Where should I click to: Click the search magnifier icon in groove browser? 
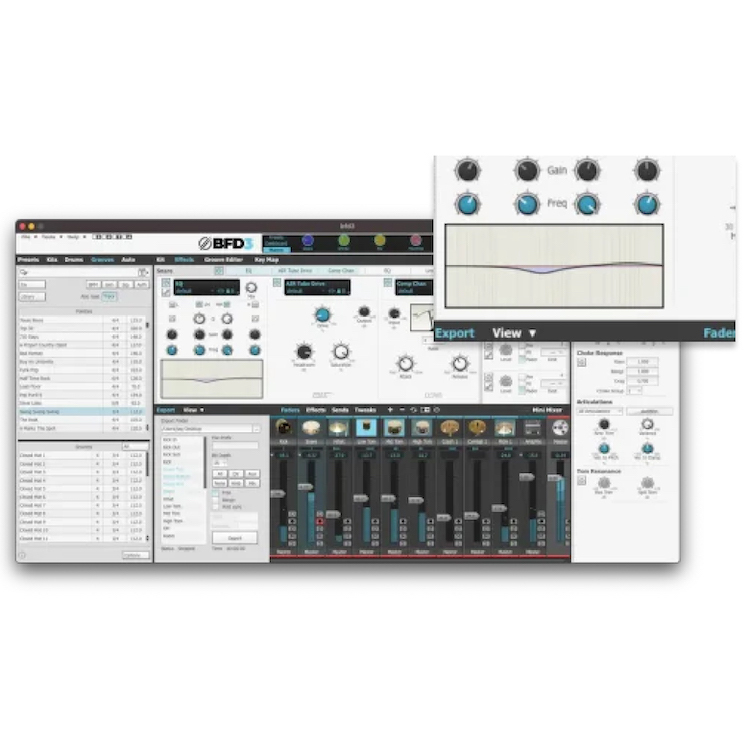pos(23,272)
